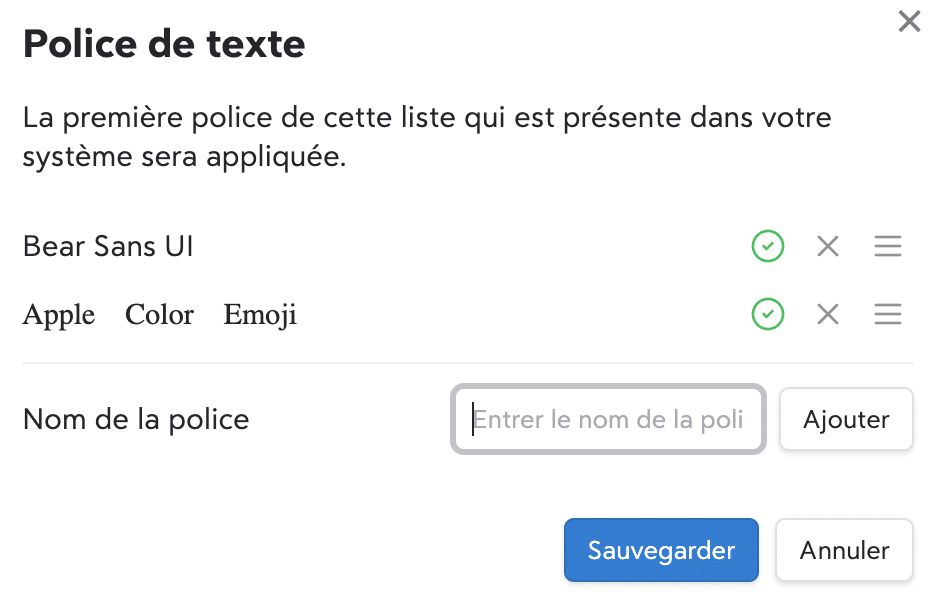Click the Police de texte heading
The image size is (936, 608).
pos(164,44)
